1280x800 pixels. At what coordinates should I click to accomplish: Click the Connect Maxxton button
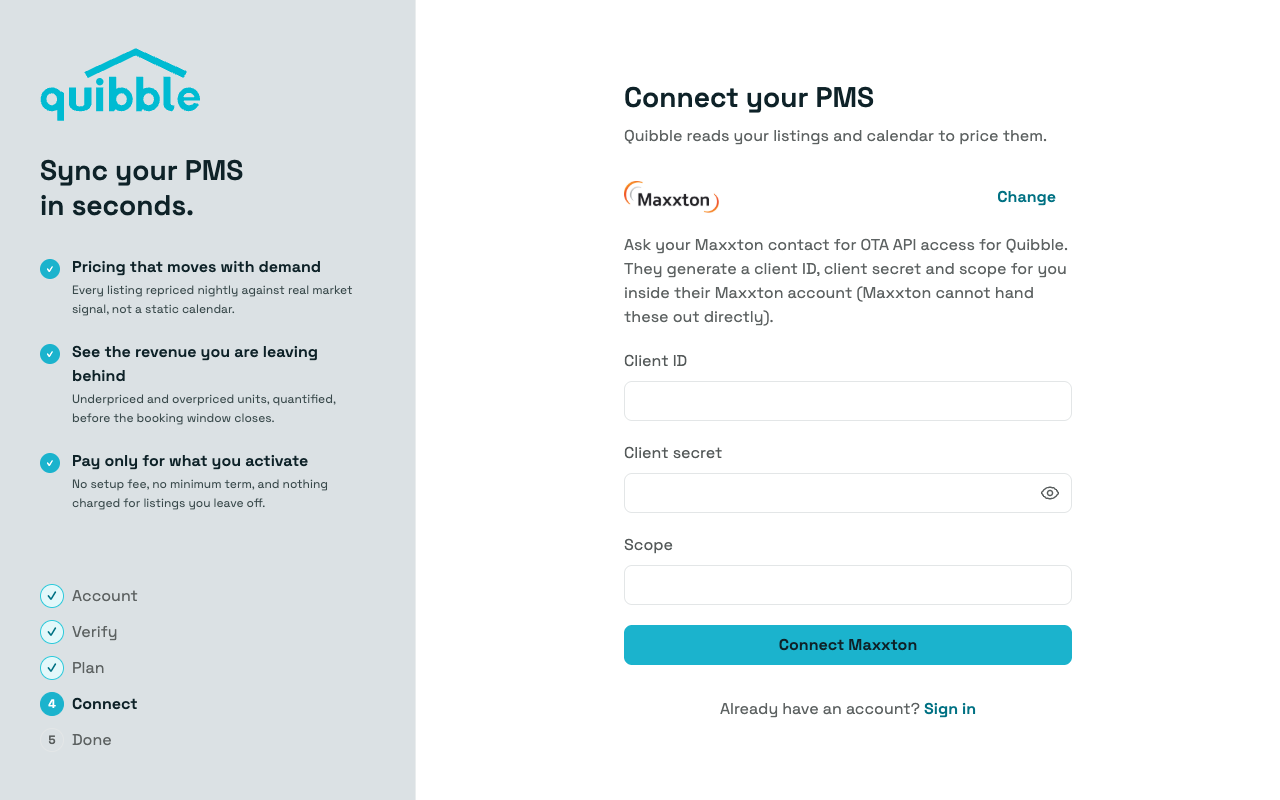[848, 645]
